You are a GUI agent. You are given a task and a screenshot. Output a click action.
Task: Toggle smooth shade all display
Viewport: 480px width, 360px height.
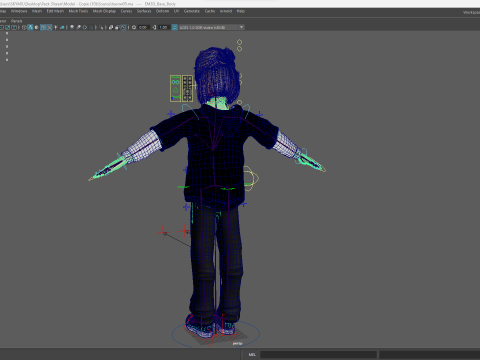pyautogui.click(x=30, y=27)
